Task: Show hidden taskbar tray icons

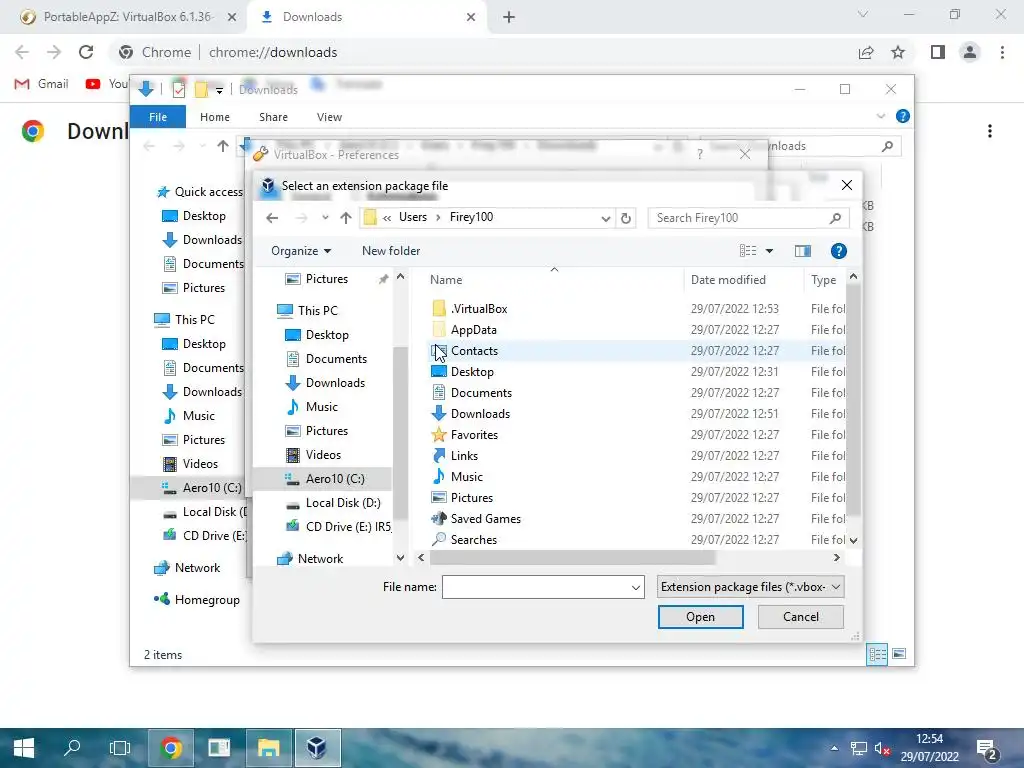Action: 834,748
